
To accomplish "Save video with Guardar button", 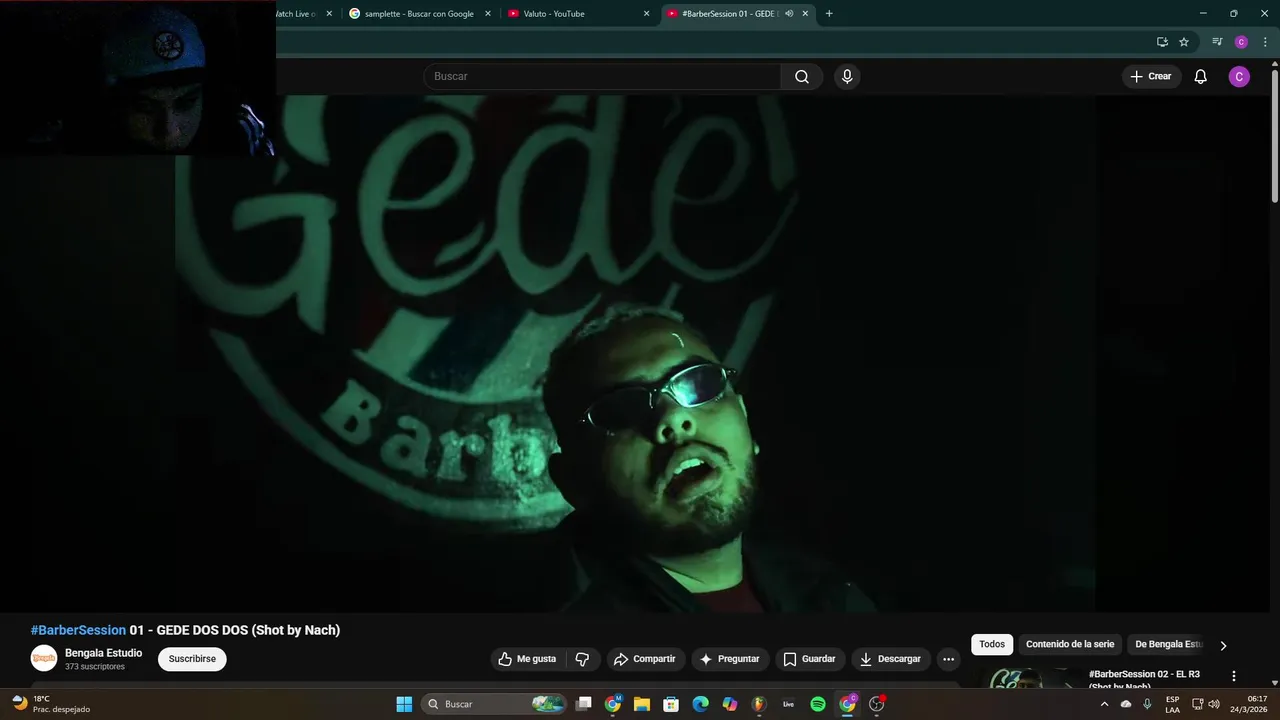I will pyautogui.click(x=809, y=659).
